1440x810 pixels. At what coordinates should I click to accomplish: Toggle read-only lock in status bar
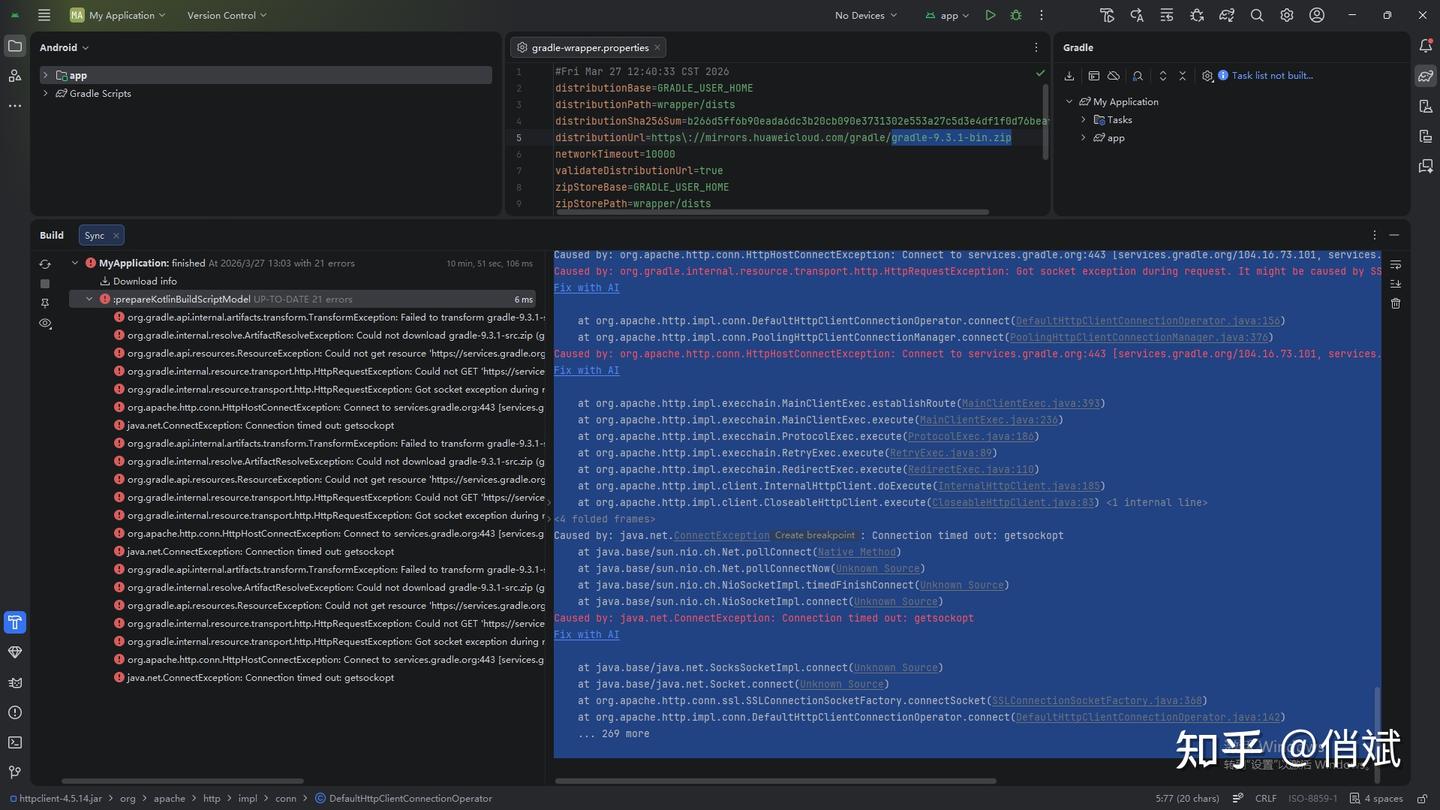coord(1422,799)
